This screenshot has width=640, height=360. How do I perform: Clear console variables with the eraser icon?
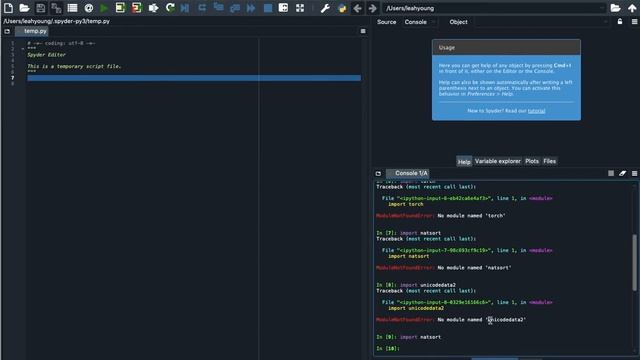(x=622, y=173)
